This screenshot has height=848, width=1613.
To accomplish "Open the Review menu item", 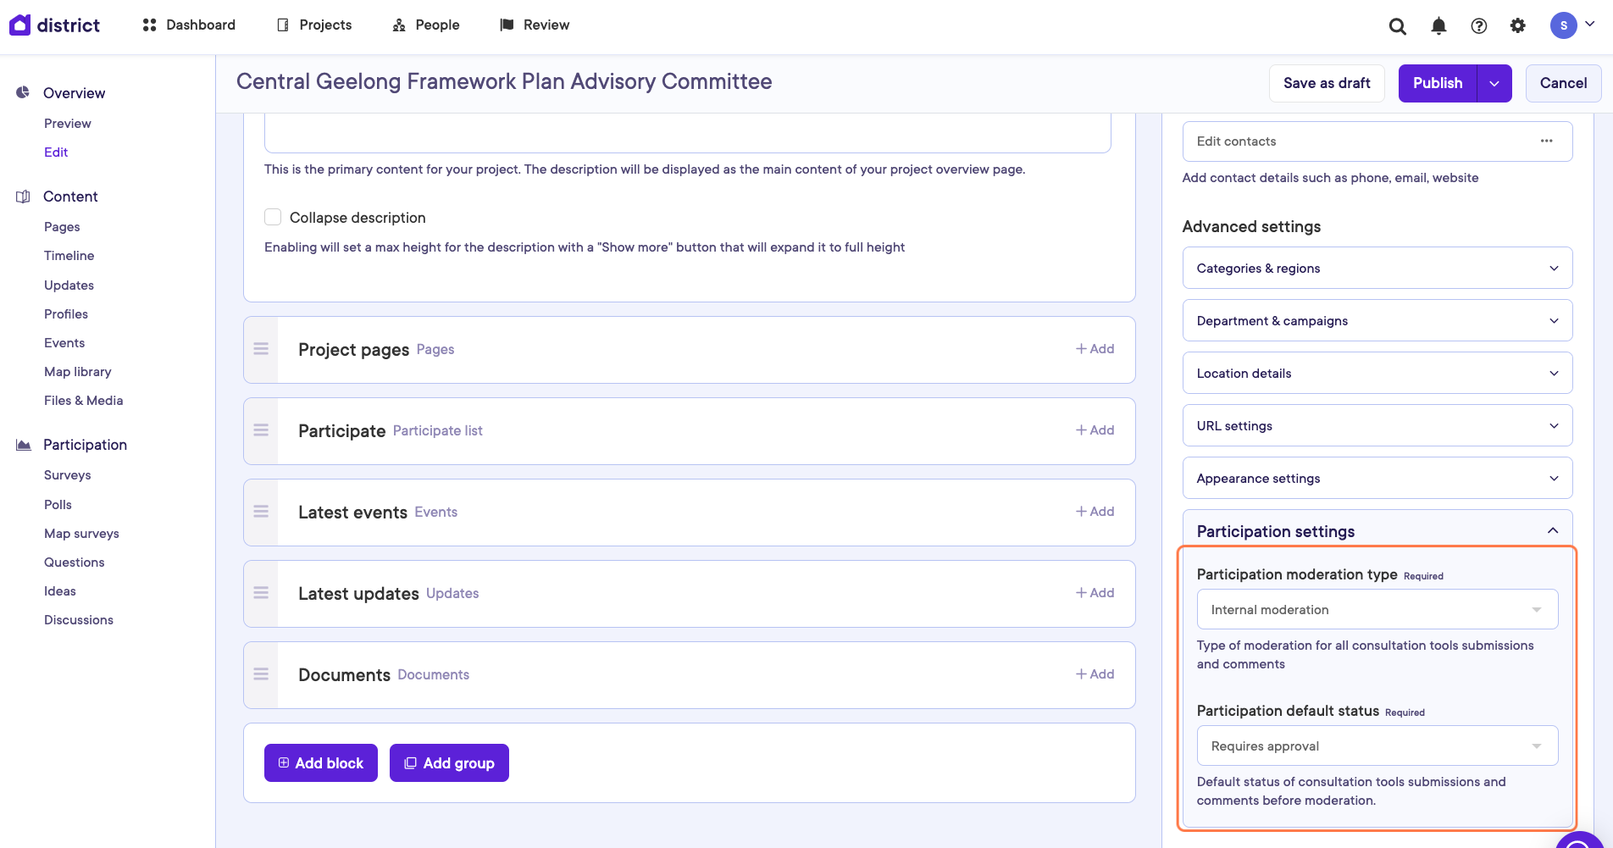I will [535, 25].
